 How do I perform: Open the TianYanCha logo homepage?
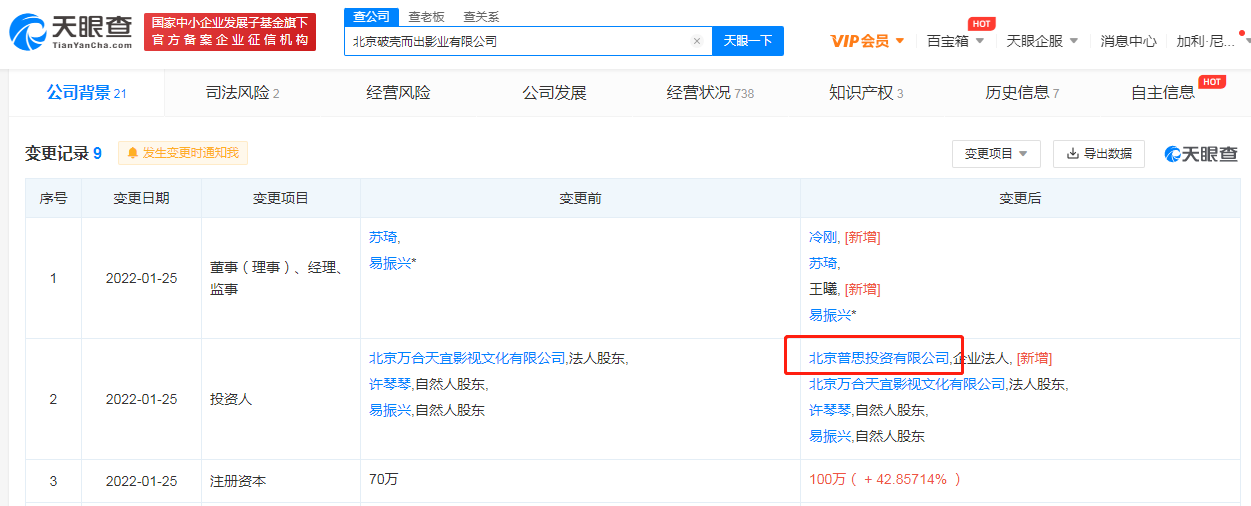(70, 31)
